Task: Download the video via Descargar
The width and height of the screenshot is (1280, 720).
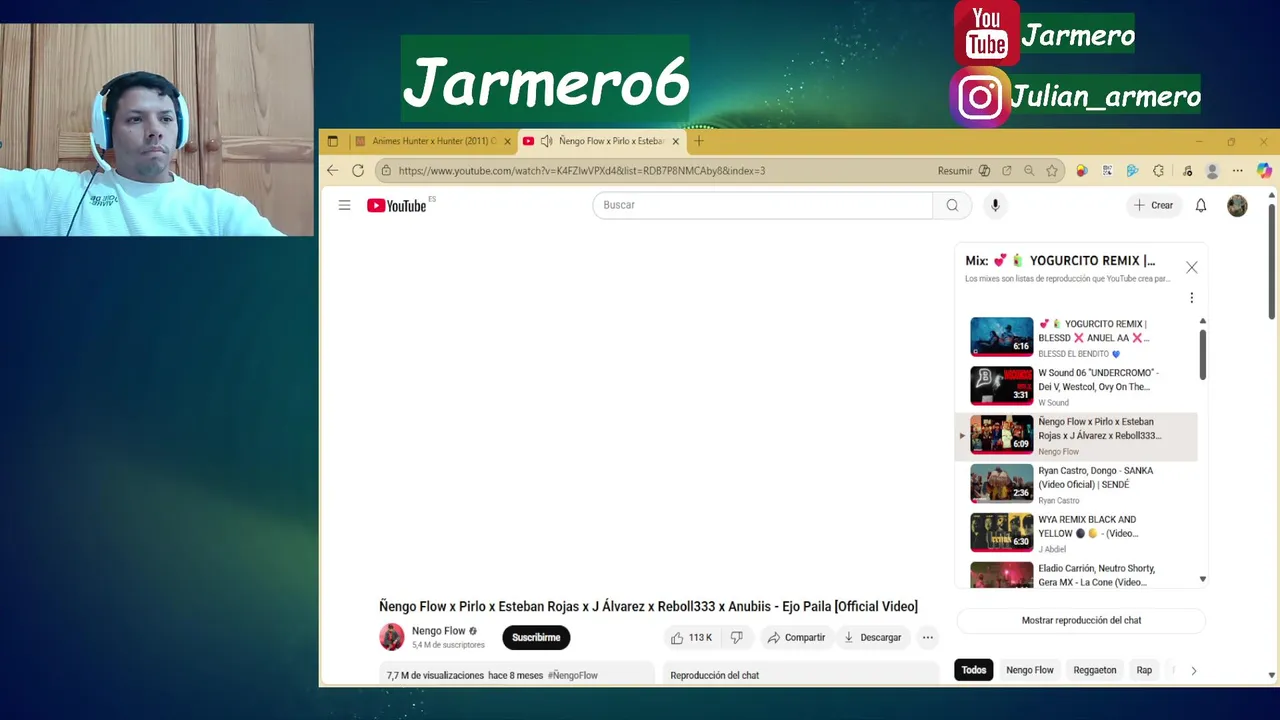Action: tap(872, 637)
